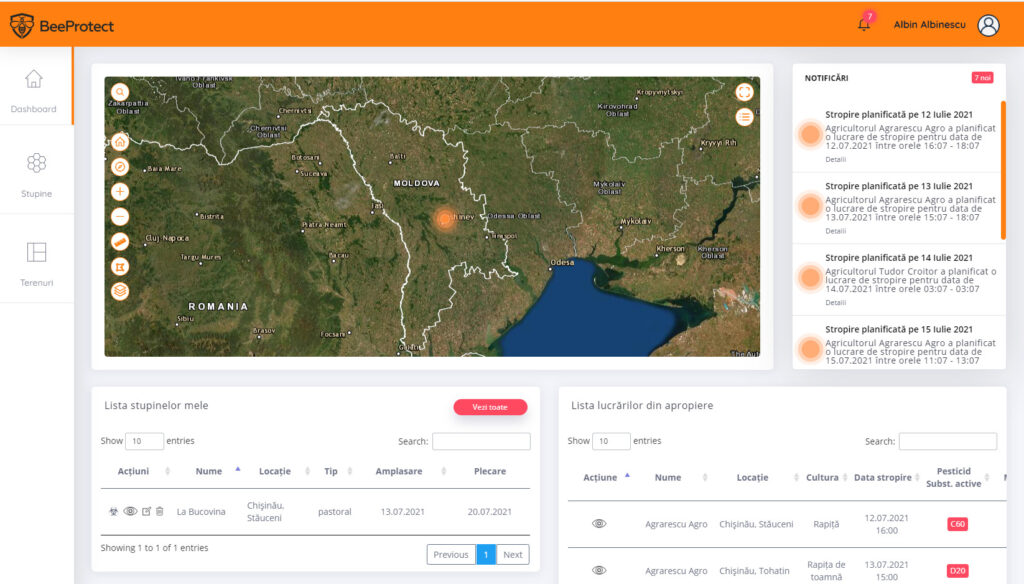Switch the map to fullscreen

(744, 92)
